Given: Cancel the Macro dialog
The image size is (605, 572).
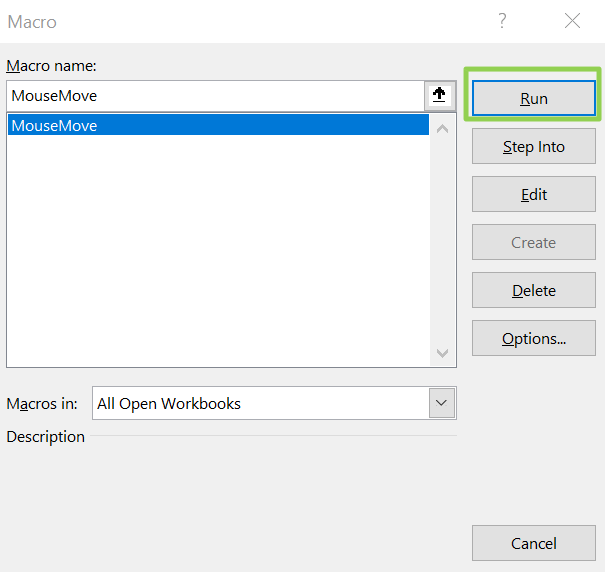Looking at the screenshot, I should point(533,544).
